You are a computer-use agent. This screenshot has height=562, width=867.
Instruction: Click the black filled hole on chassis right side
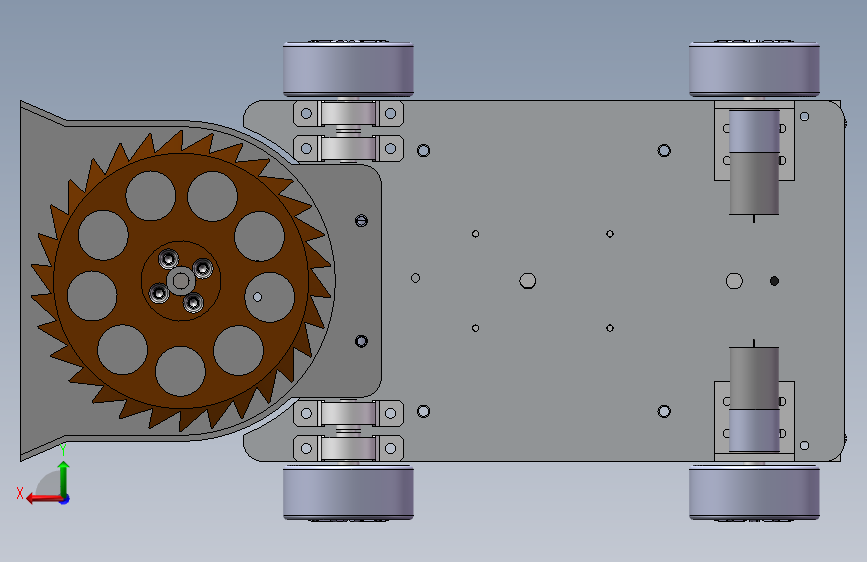[x=774, y=281]
